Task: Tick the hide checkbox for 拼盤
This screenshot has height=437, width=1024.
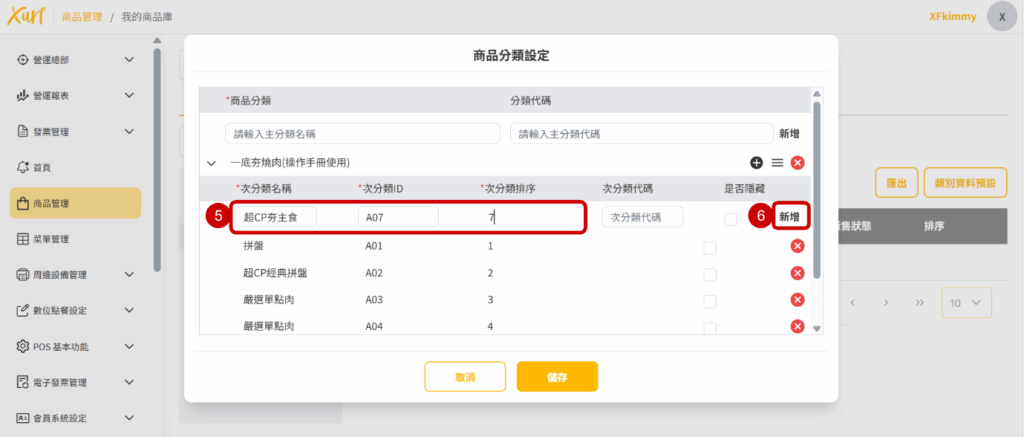Action: point(710,247)
